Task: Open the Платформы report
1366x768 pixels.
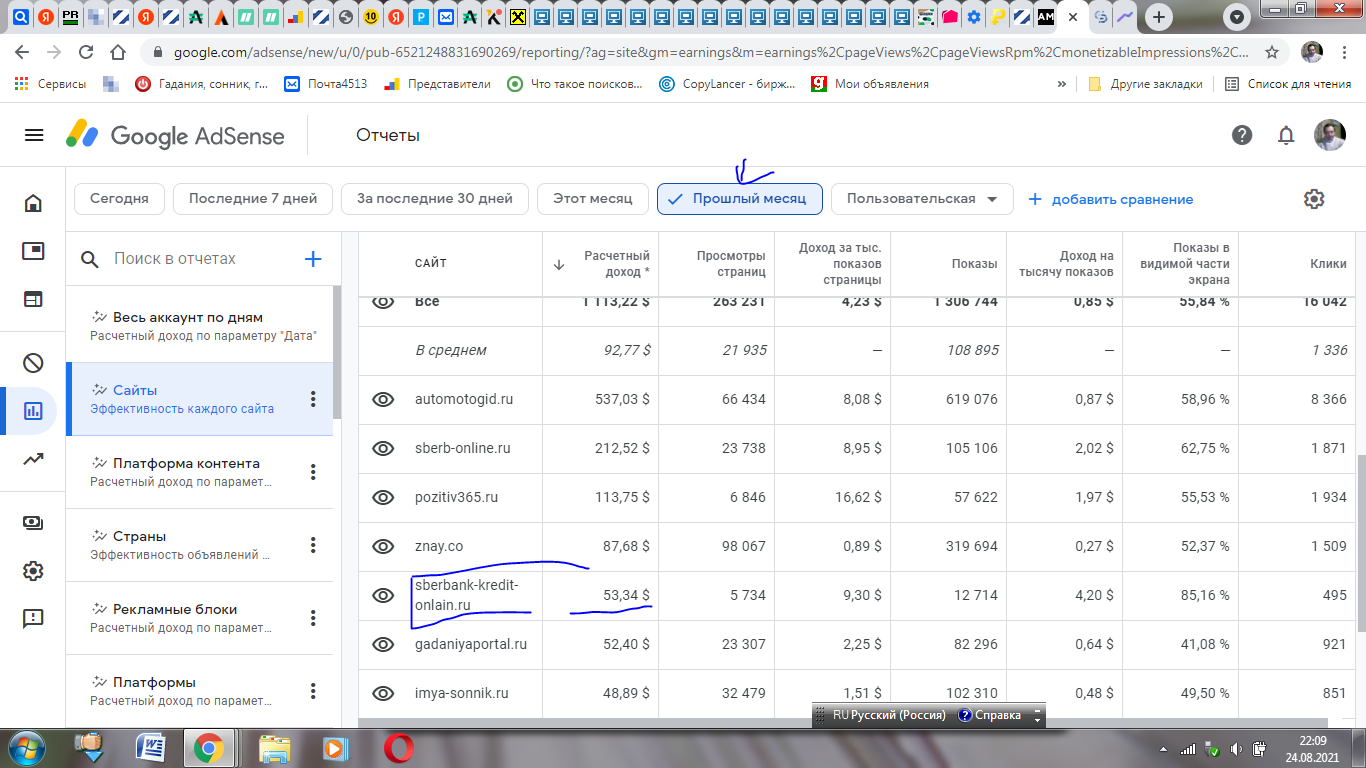Action: click(199, 691)
